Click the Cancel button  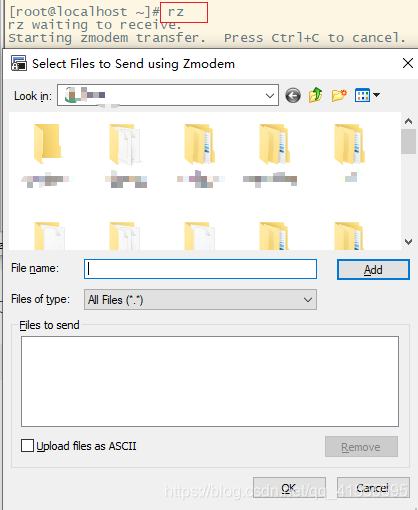click(x=373, y=488)
